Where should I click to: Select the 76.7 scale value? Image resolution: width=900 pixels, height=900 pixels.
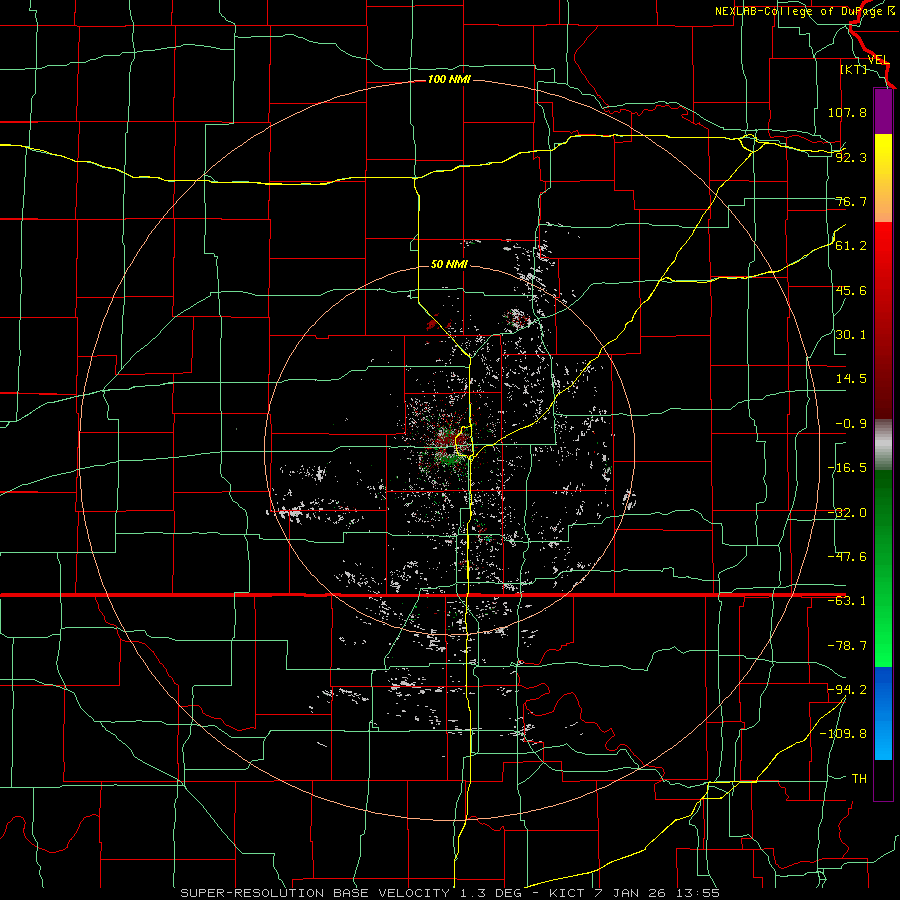point(851,201)
